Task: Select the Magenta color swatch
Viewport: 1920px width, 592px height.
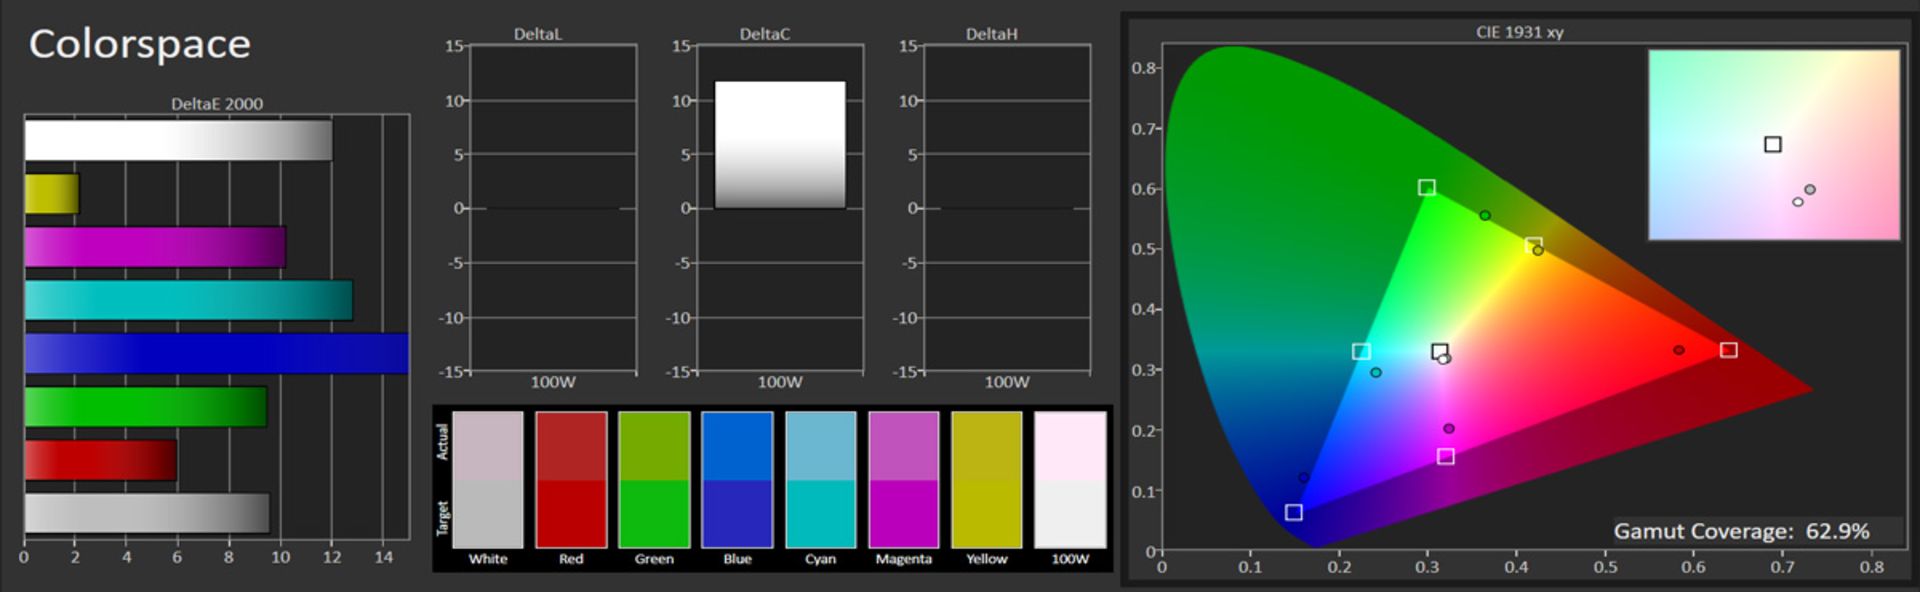Action: tap(903, 480)
